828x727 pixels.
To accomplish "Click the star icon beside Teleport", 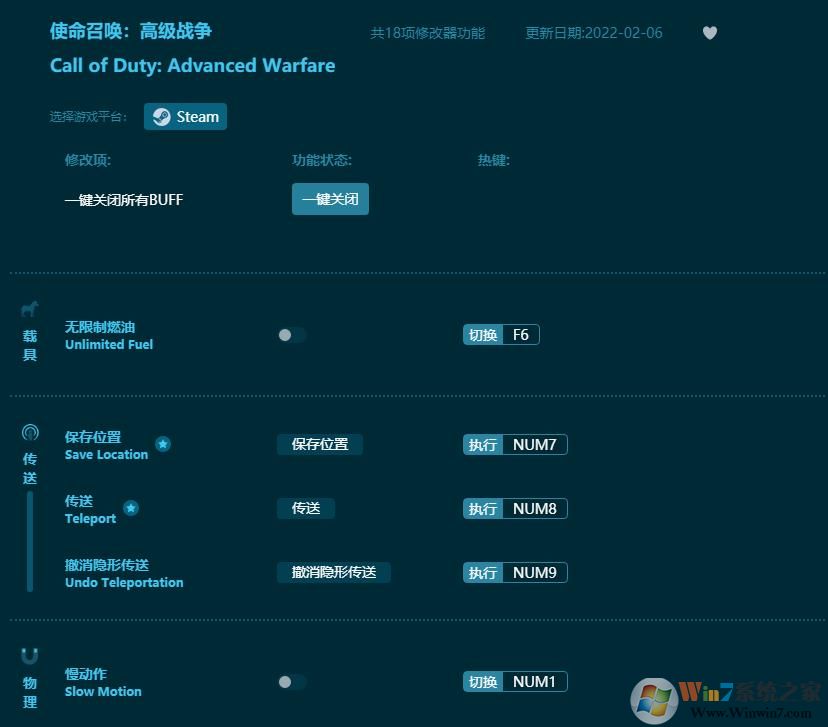I will (131, 508).
